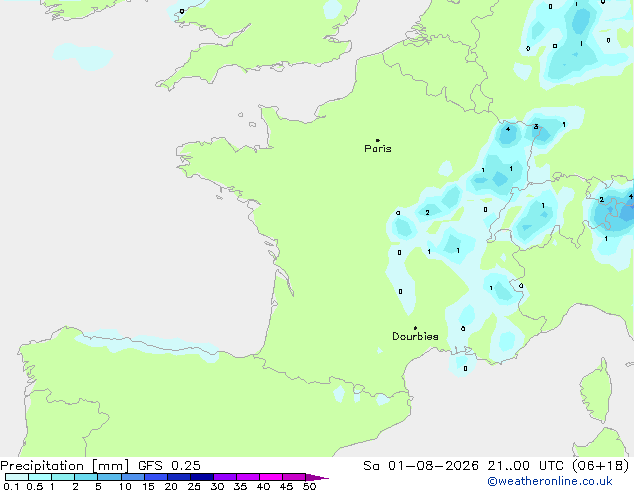The image size is (634, 490).
Task: Click the forecast date '01-08-2026'
Action: coord(433,466)
